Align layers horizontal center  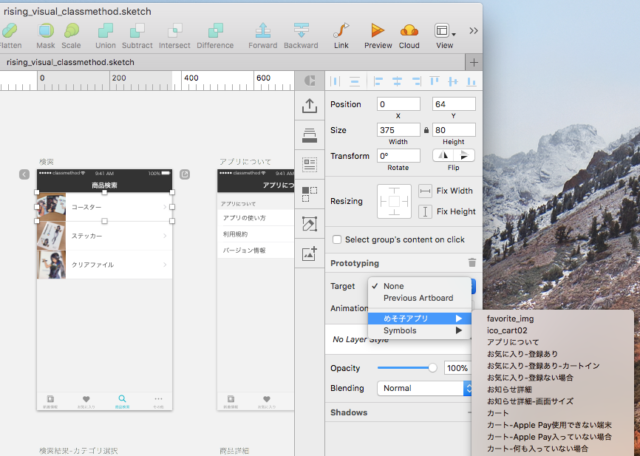point(397,81)
